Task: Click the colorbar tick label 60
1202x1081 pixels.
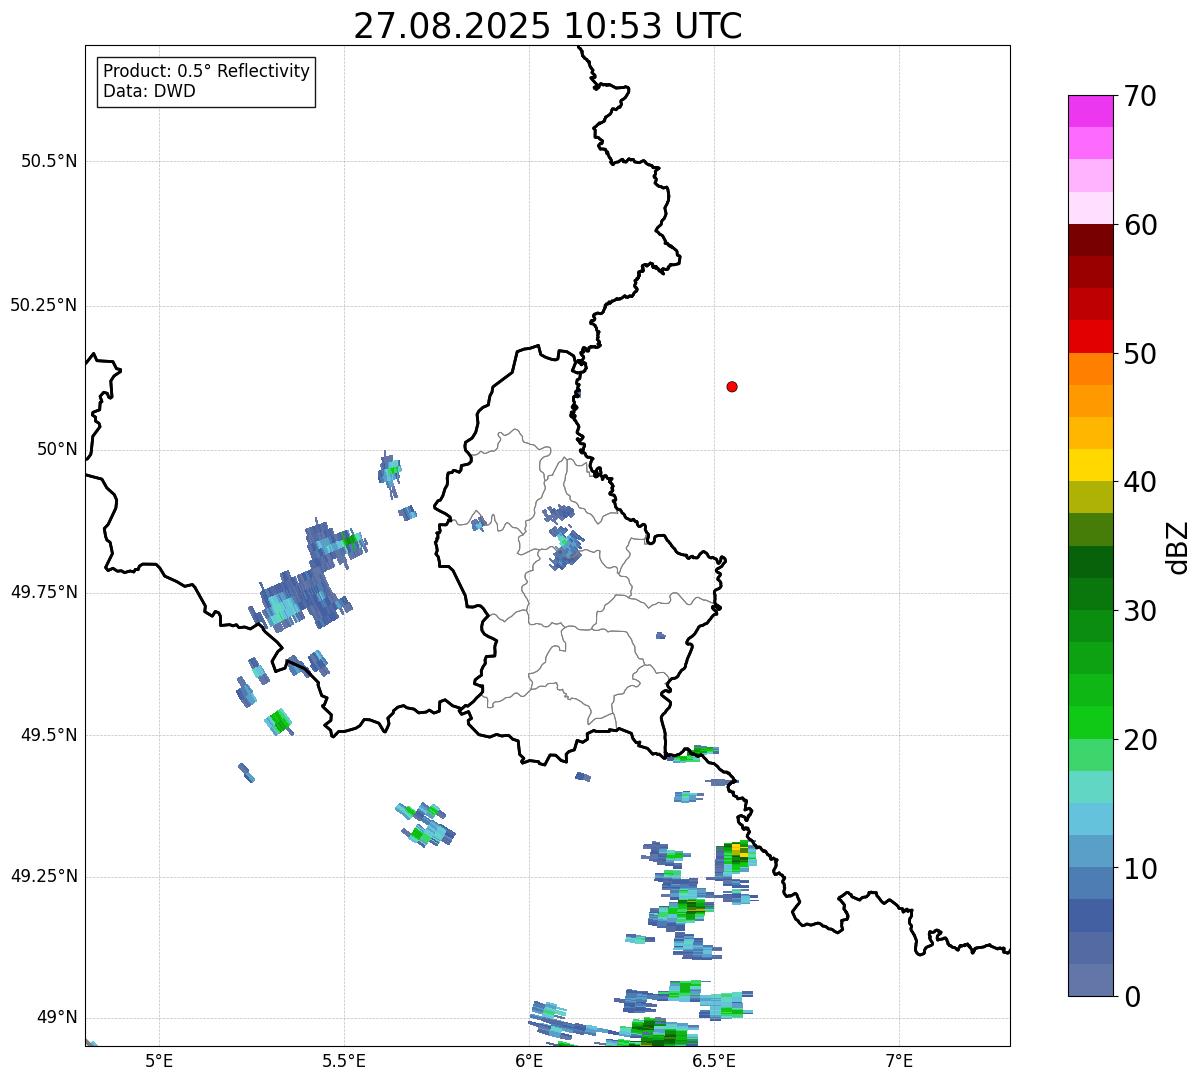Action: pos(1140,225)
